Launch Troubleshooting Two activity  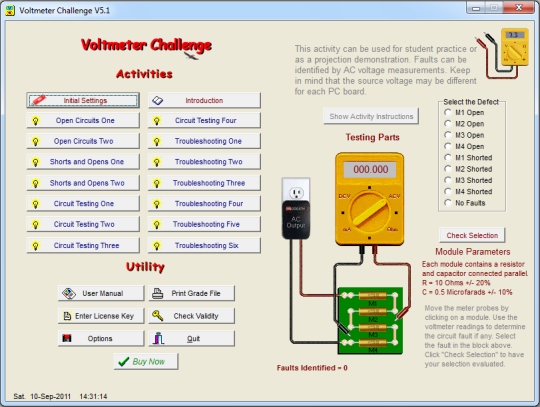(x=204, y=162)
